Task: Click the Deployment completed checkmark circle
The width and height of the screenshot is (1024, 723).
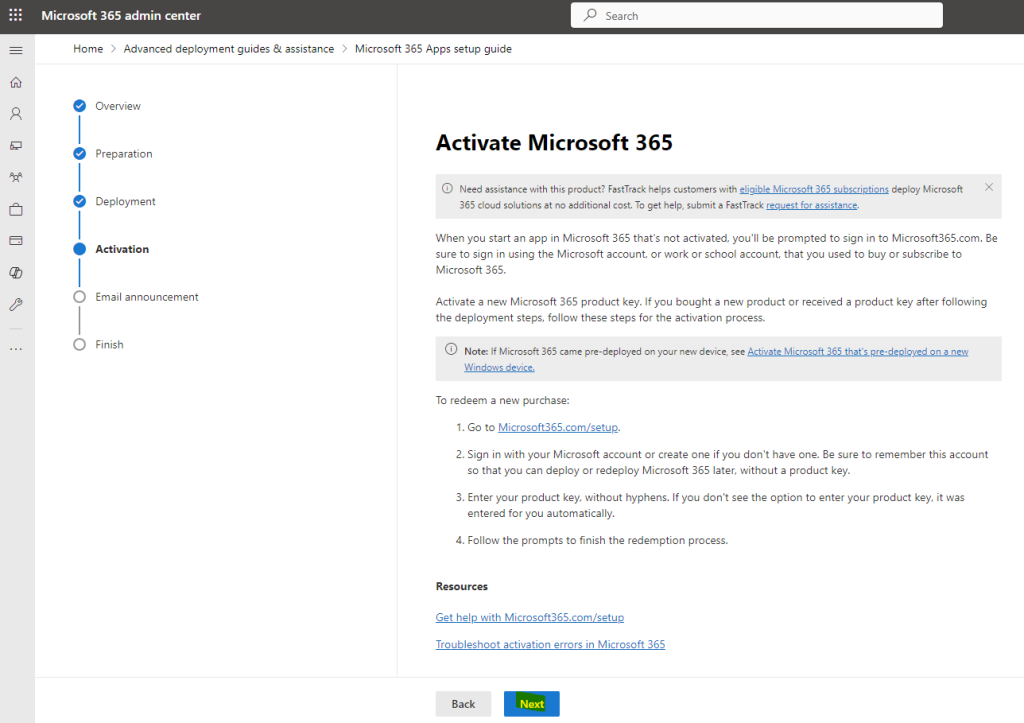Action: pyautogui.click(x=80, y=201)
